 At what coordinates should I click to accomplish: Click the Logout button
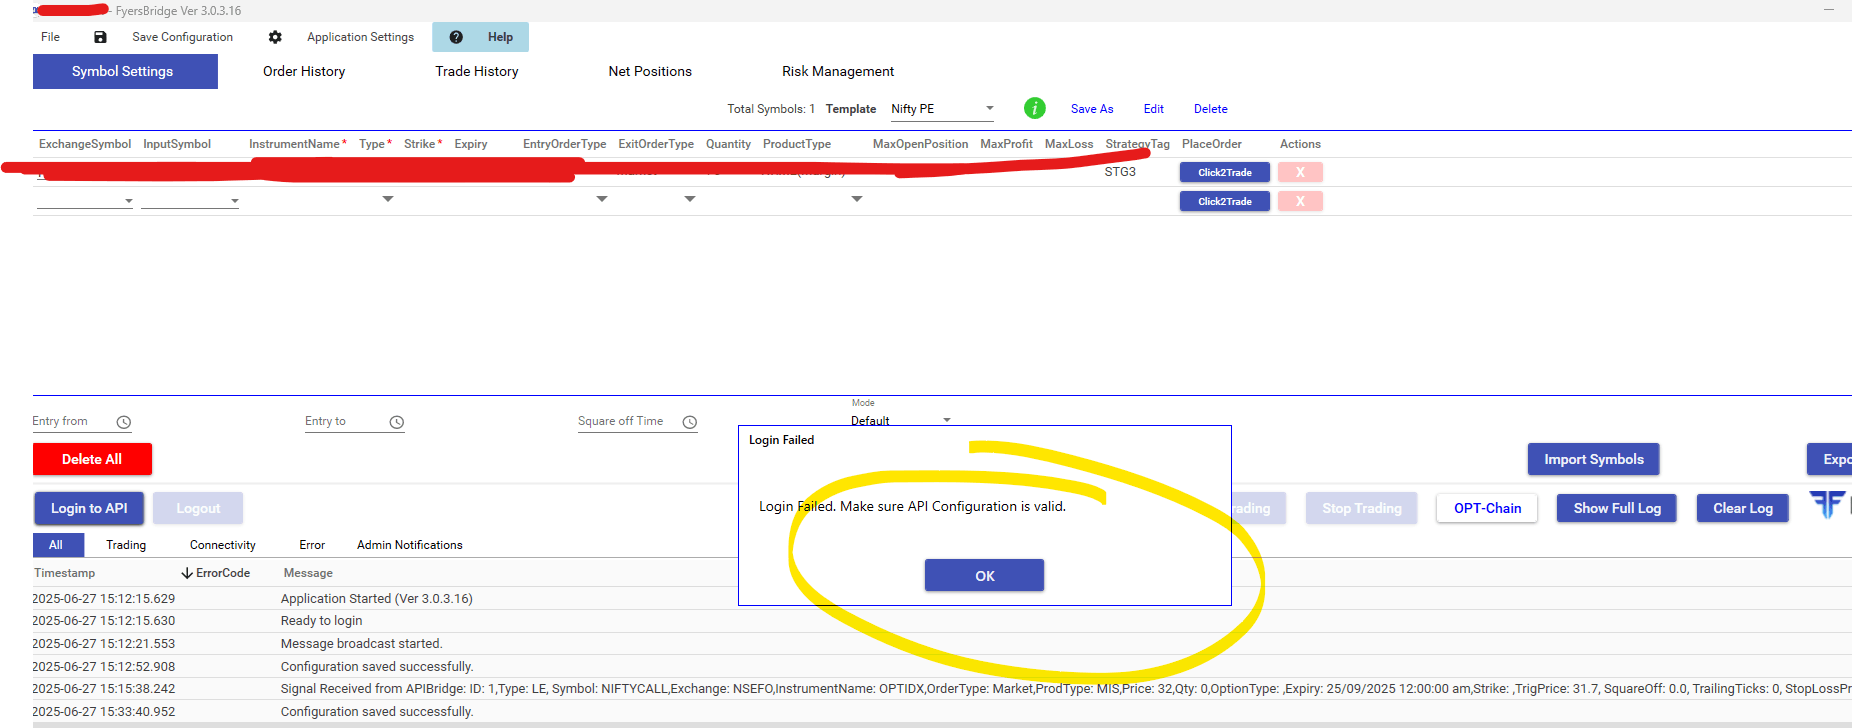coord(198,508)
